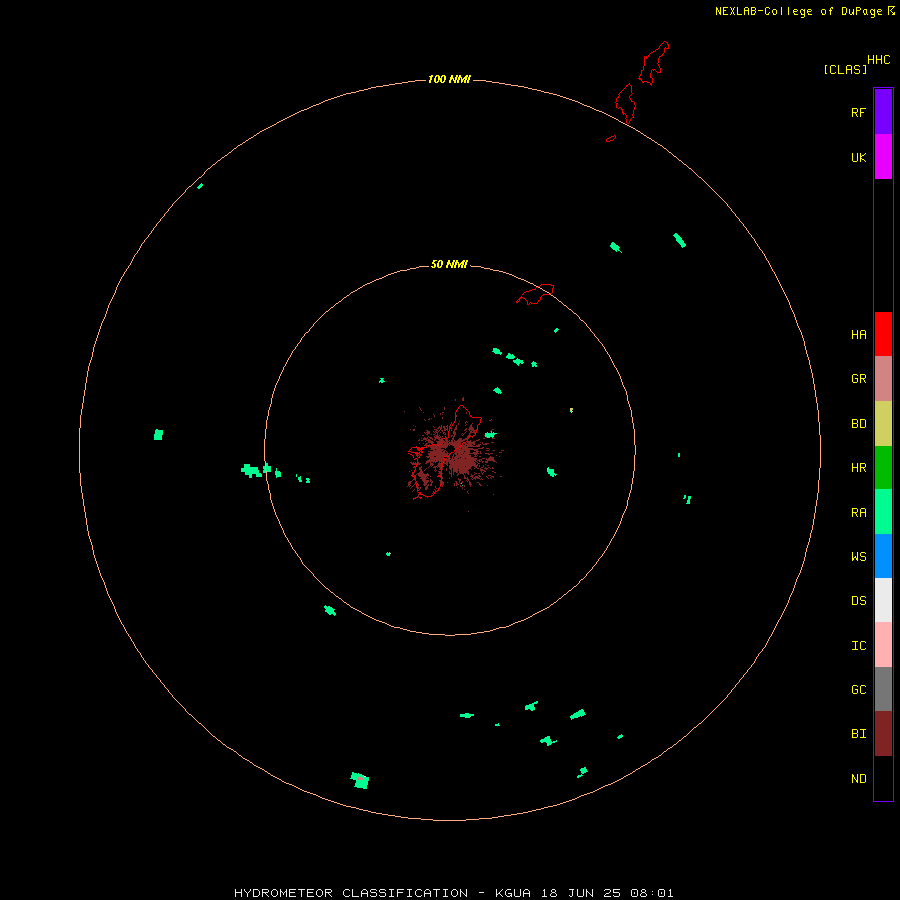This screenshot has height=900, width=900.
Task: Click the rain echo with pink core near bottom
Action: pos(360,781)
